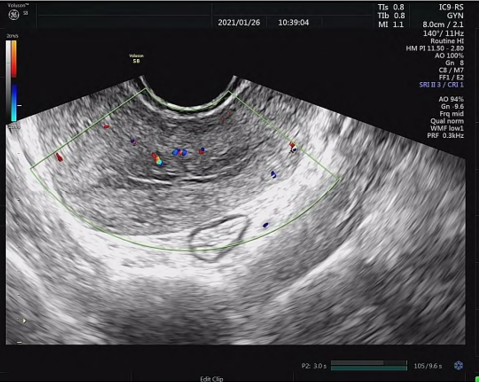
Task: Click the P2: 3.0 s clip setting
Action: point(314,366)
